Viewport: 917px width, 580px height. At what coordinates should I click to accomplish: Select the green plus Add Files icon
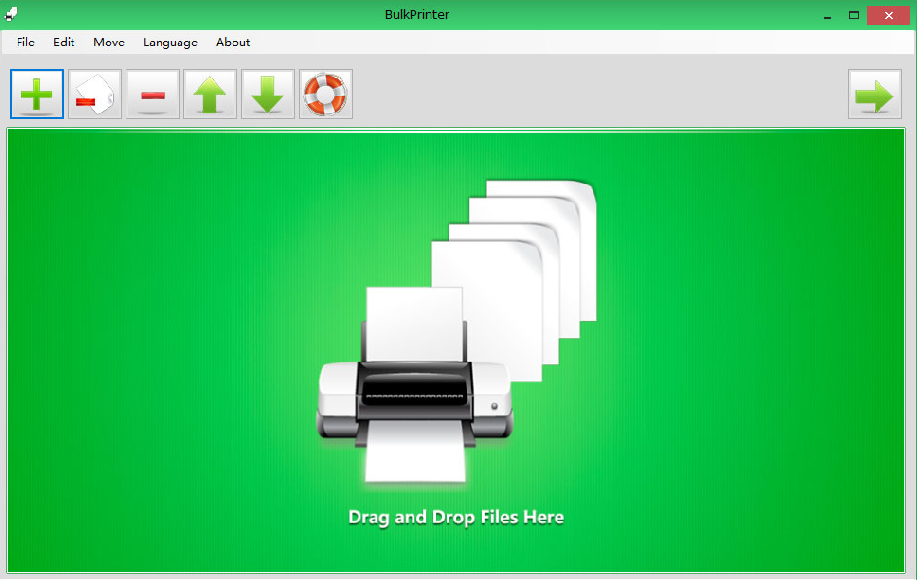coord(36,93)
